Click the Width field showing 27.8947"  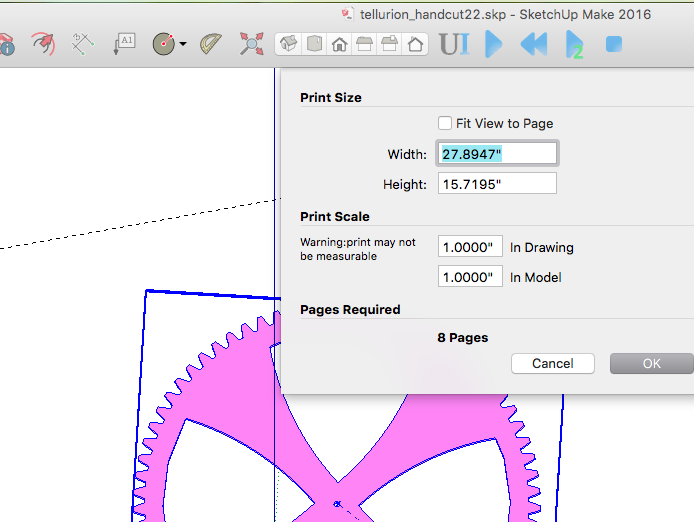497,154
